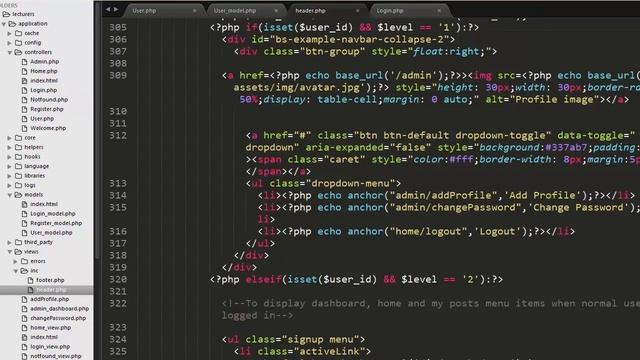
Task: Collapse the models folder
Action: click(x=9, y=195)
